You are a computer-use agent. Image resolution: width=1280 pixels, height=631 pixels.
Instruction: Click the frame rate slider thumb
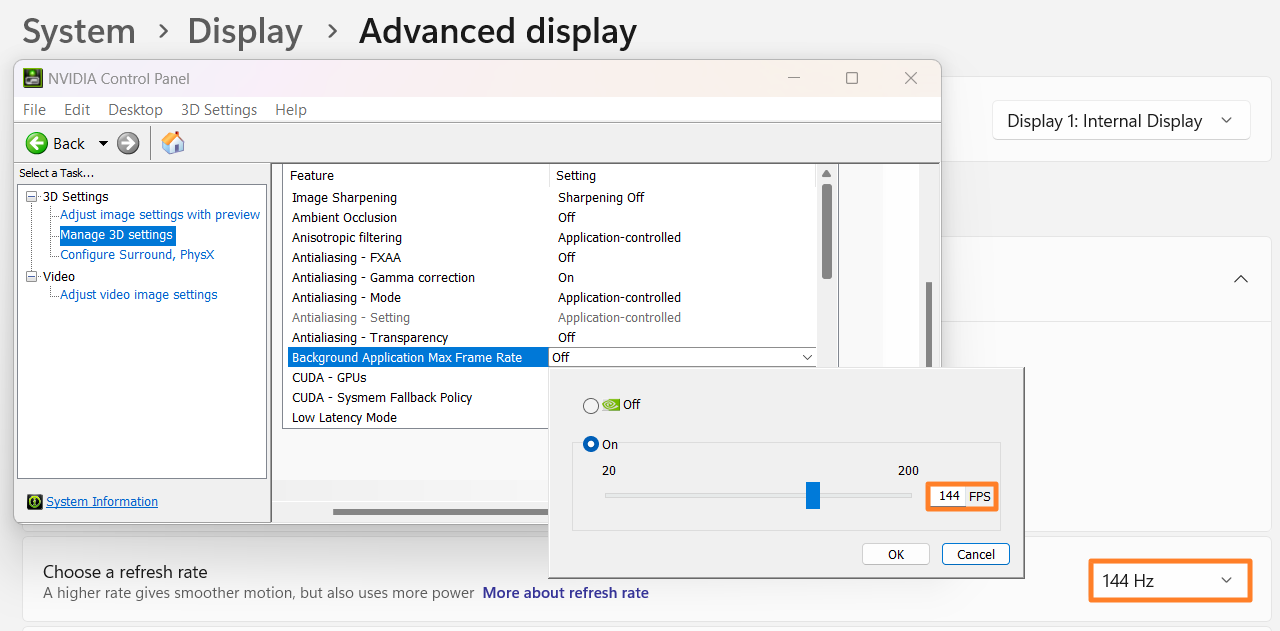(813, 495)
